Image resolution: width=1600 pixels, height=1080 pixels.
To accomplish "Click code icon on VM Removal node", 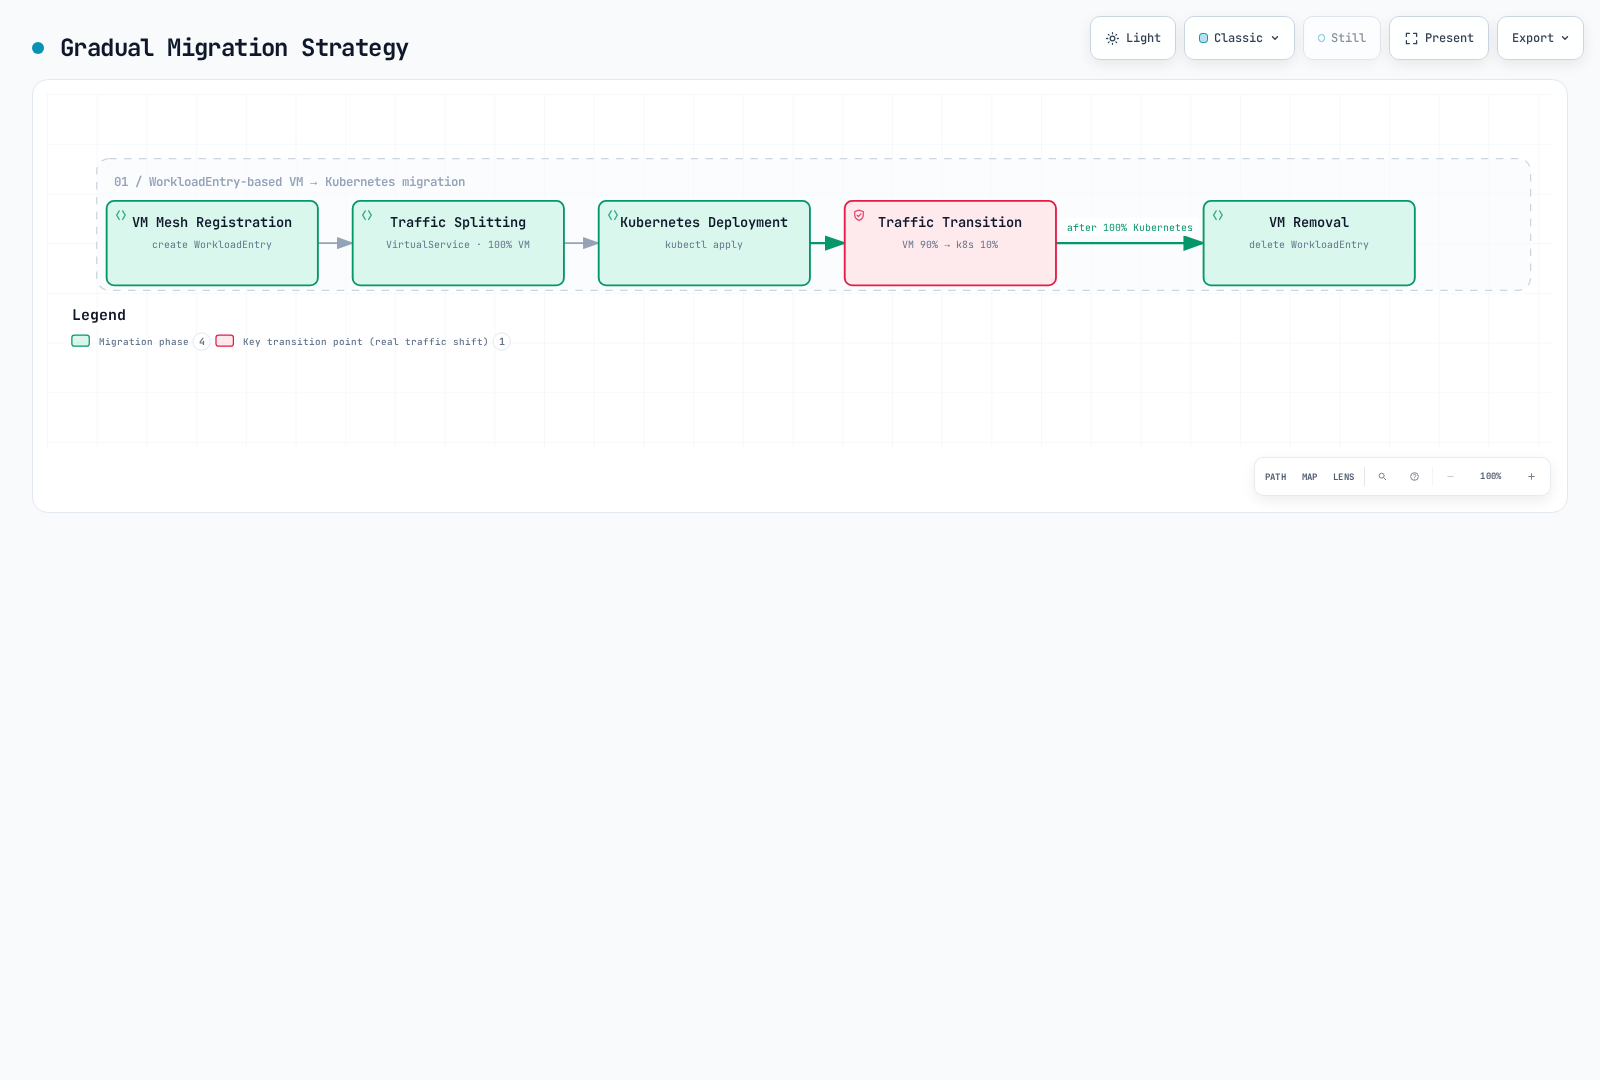I will point(1218,215).
